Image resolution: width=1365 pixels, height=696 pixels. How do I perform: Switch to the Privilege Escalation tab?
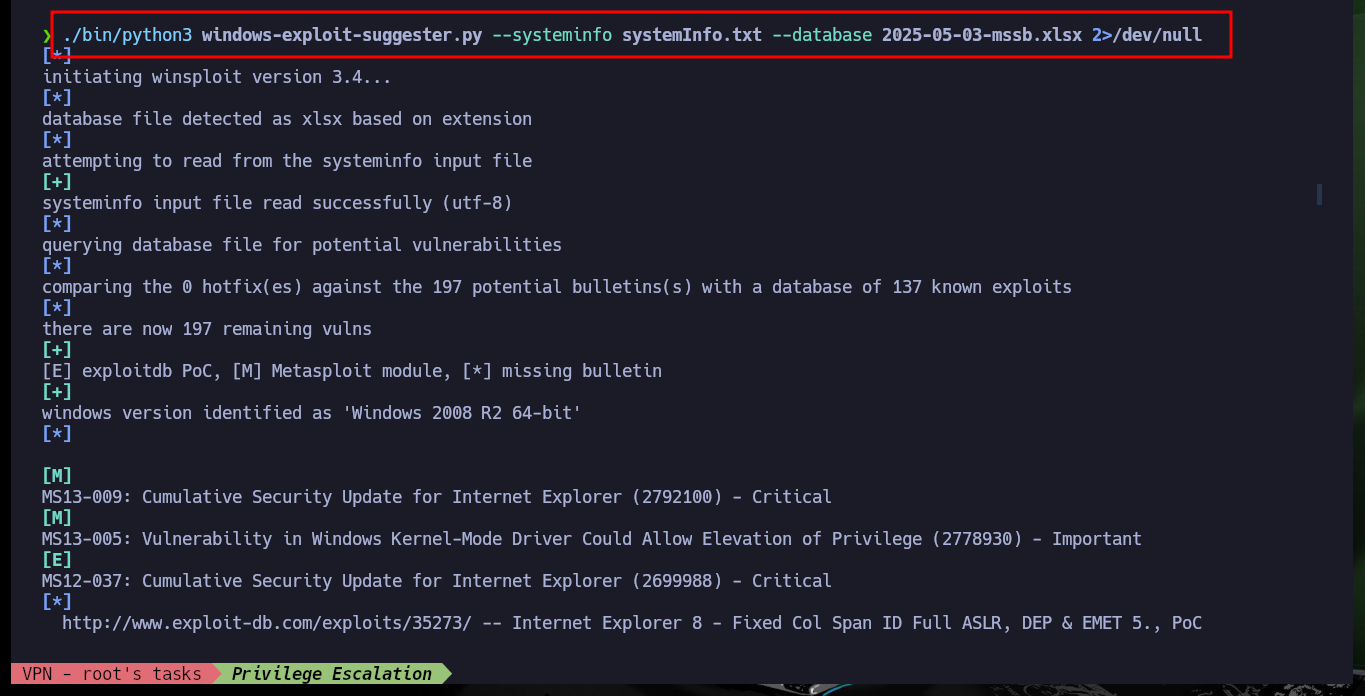[331, 674]
